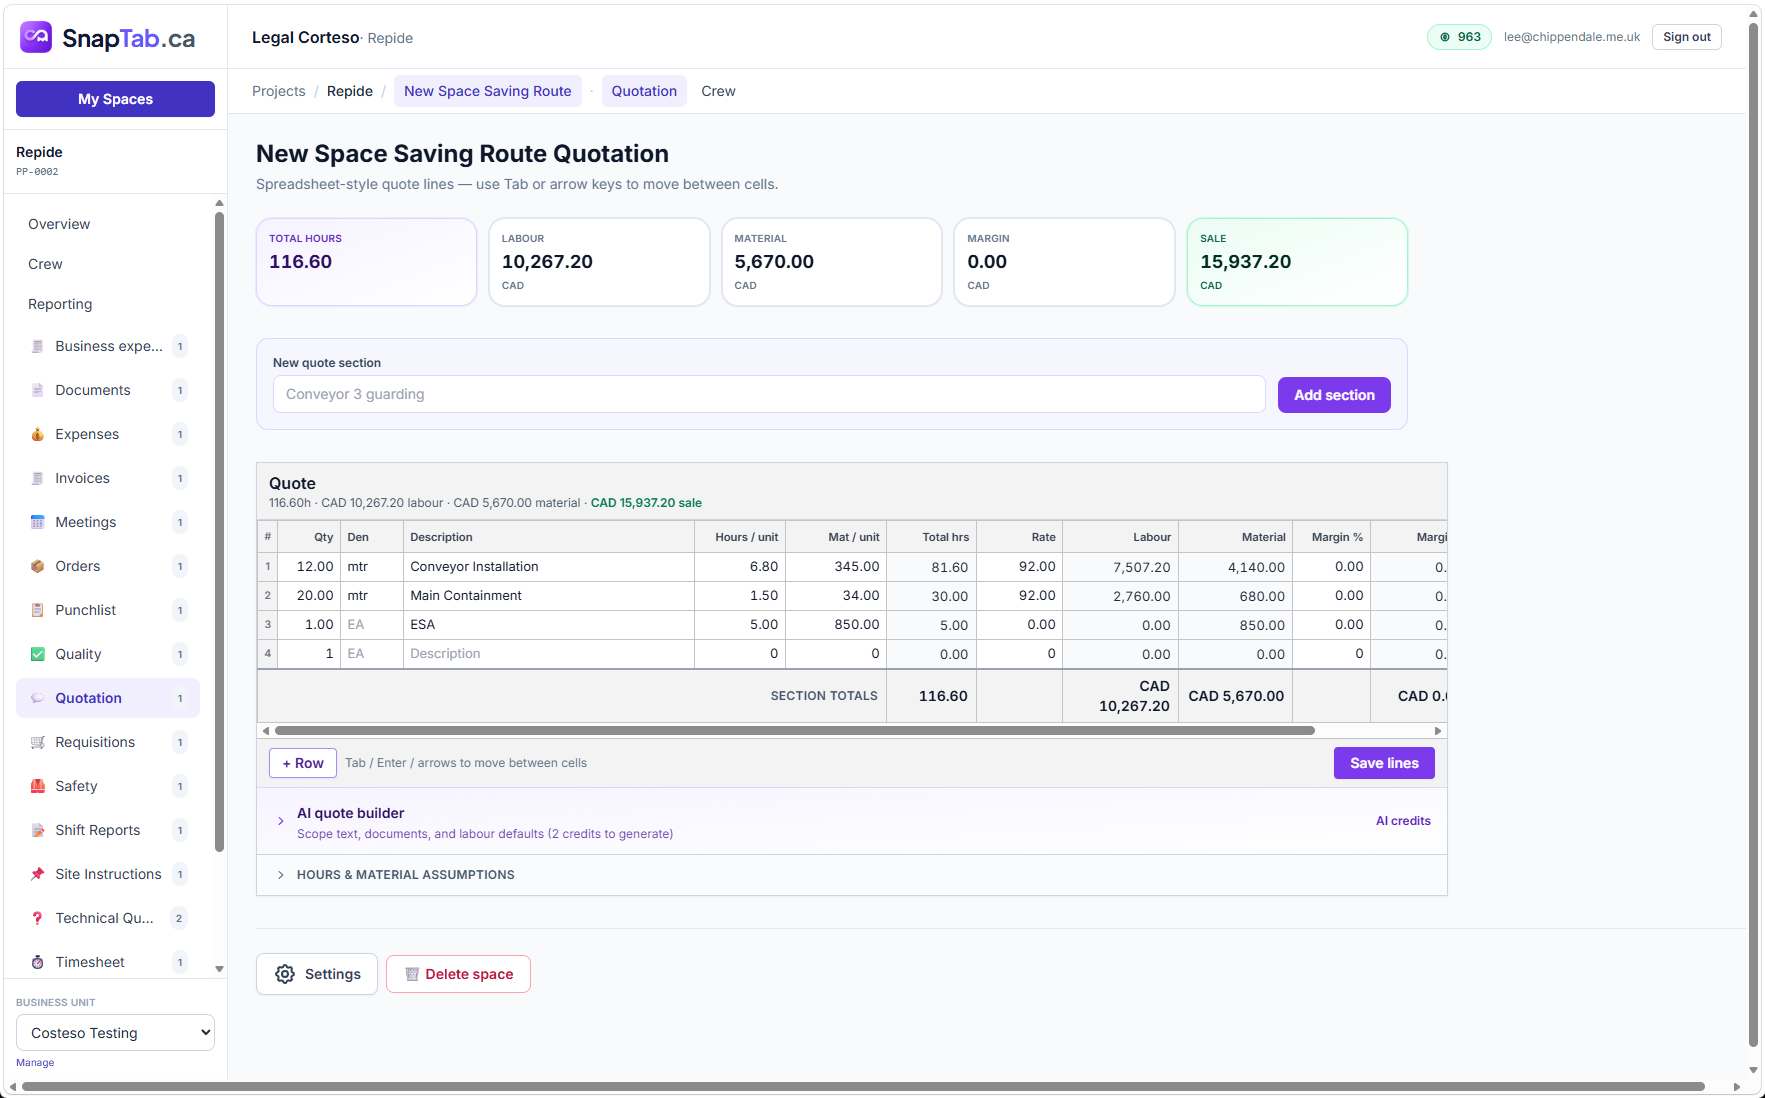
Task: Click the Sign out button
Action: click(1686, 37)
